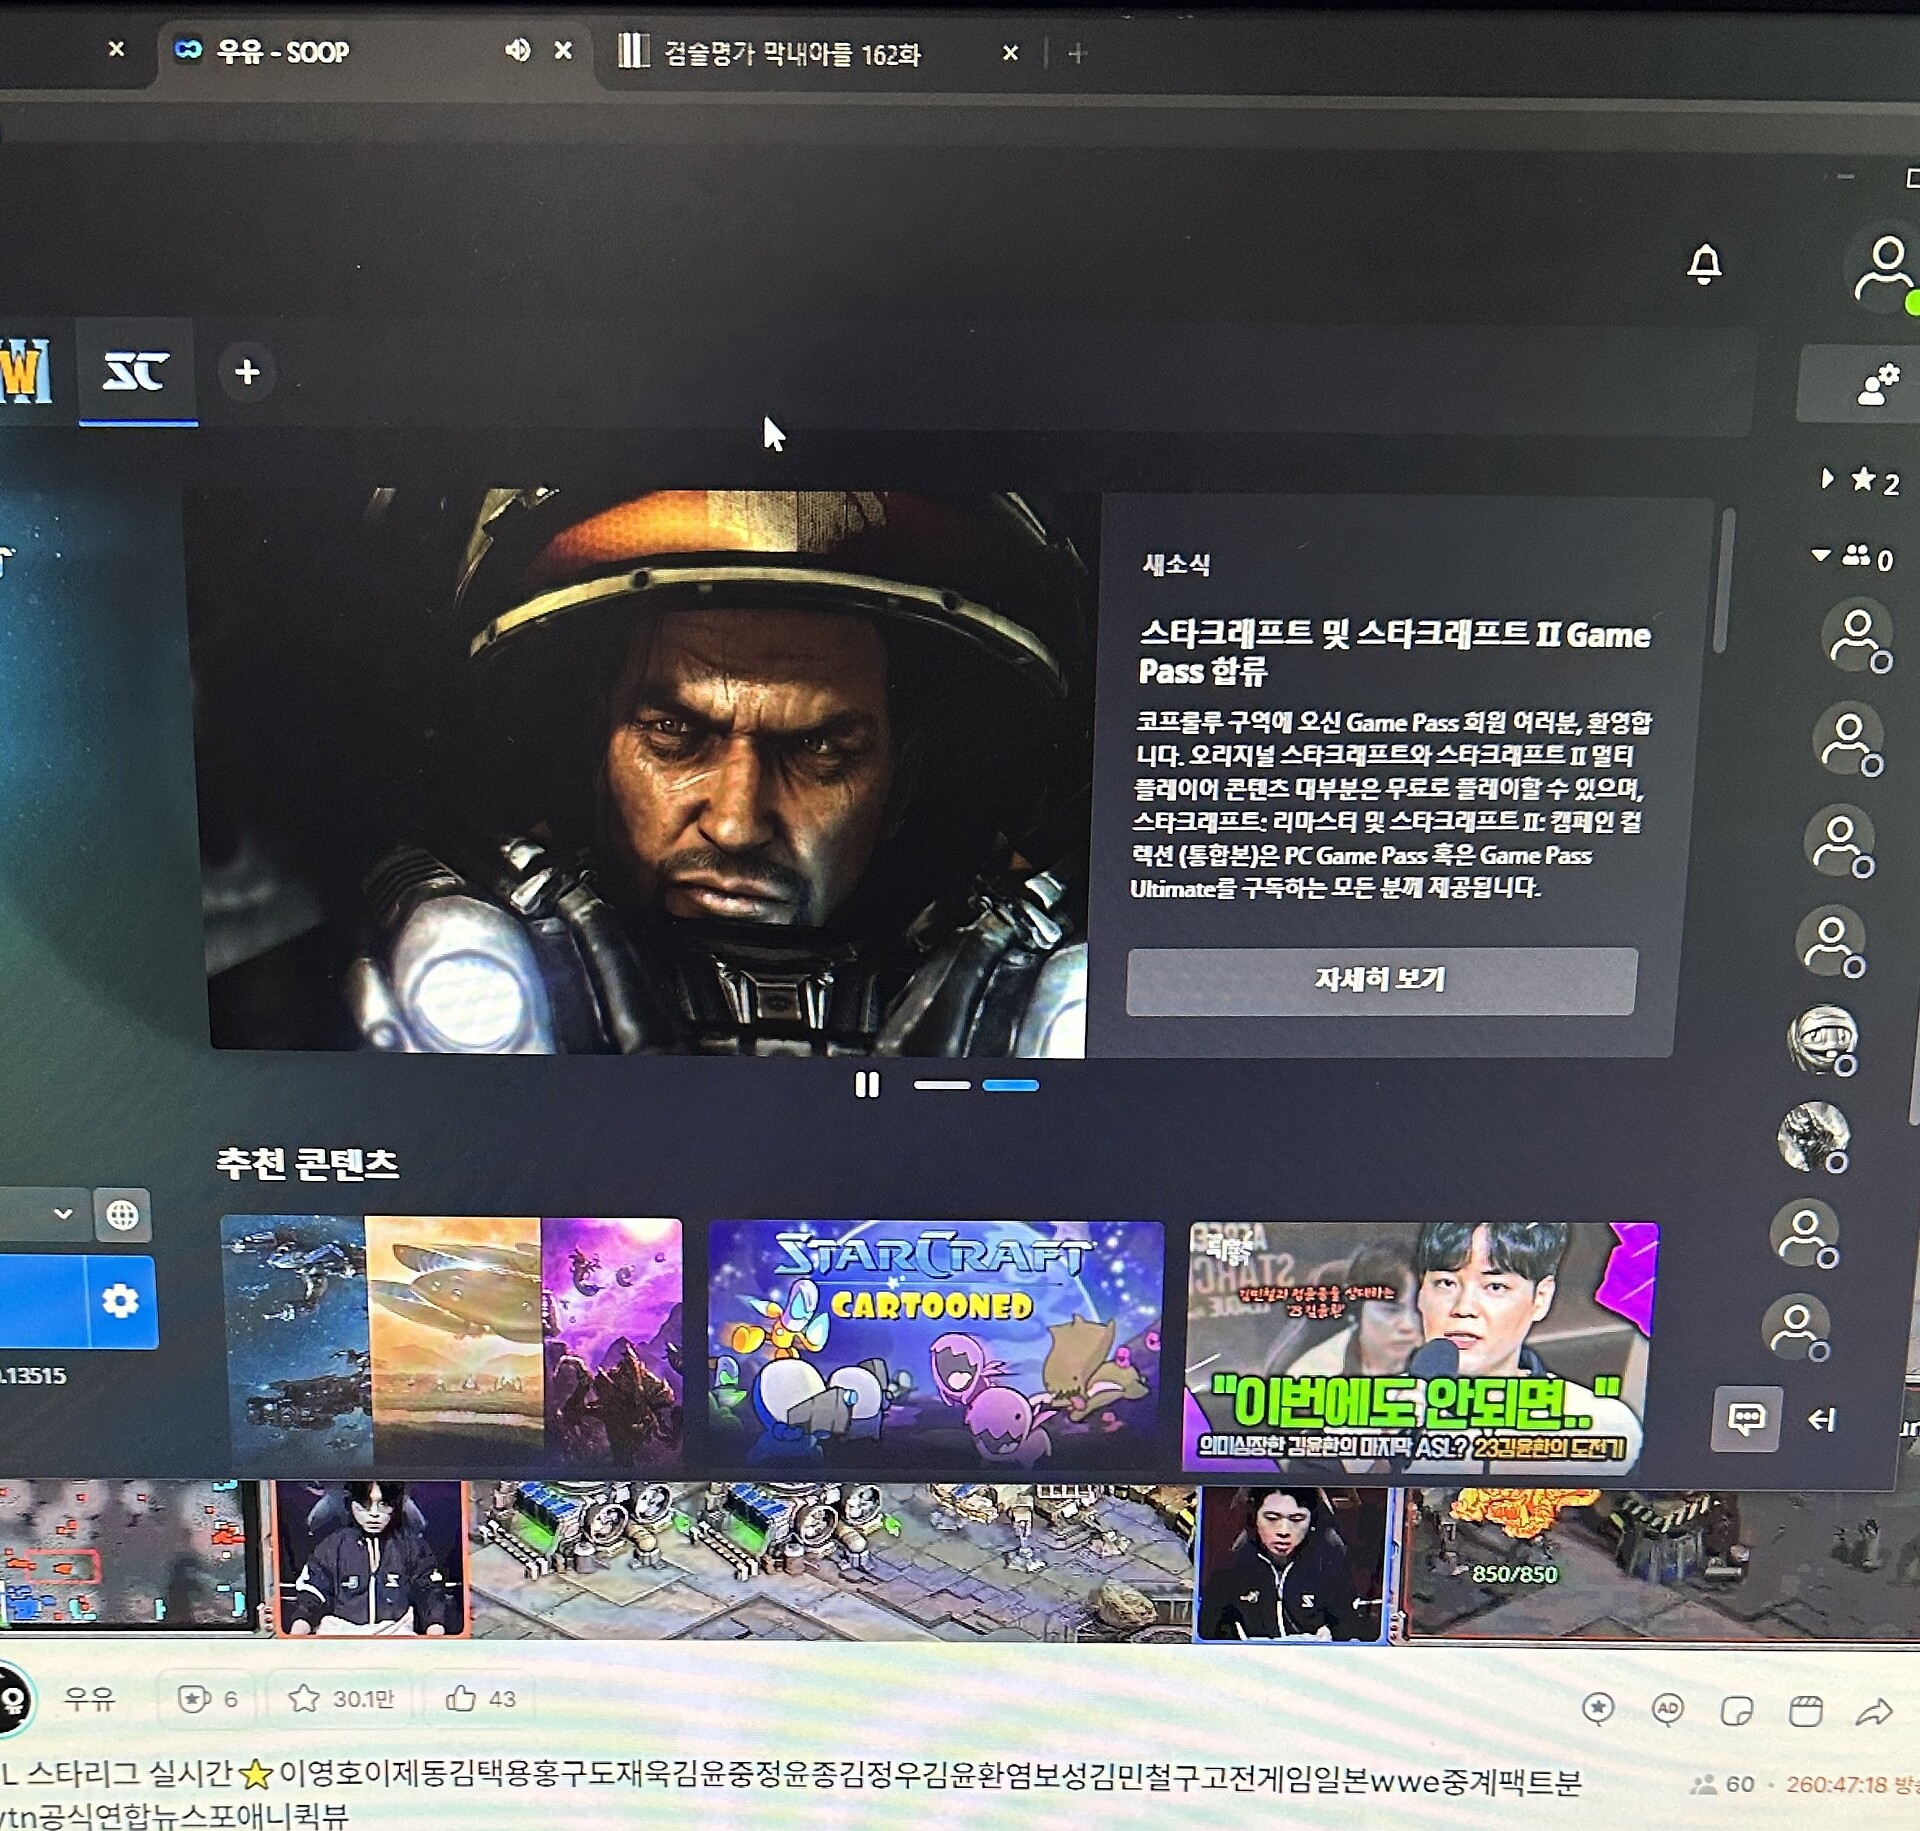The height and width of the screenshot is (1831, 1920).
Task: Open the chat speech-bubble icon
Action: click(1746, 1418)
